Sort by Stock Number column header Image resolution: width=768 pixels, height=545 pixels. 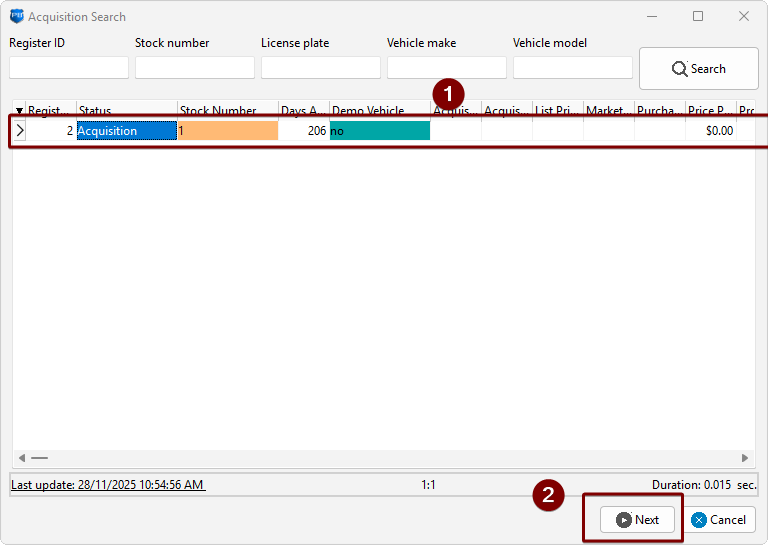click(227, 111)
